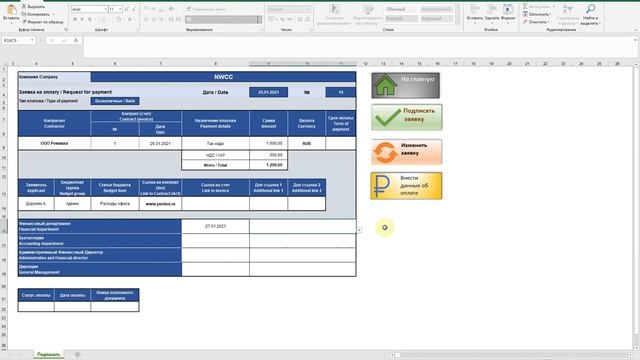Toggle underline formatting
This screenshot has height=360, width=640.
(89, 19)
